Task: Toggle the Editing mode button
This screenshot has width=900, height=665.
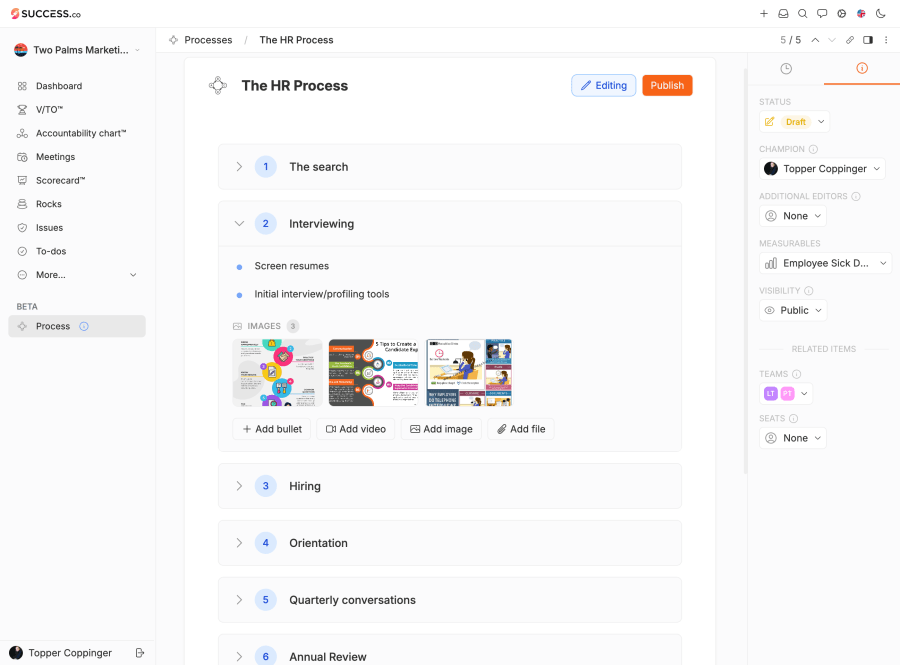Action: pyautogui.click(x=603, y=85)
